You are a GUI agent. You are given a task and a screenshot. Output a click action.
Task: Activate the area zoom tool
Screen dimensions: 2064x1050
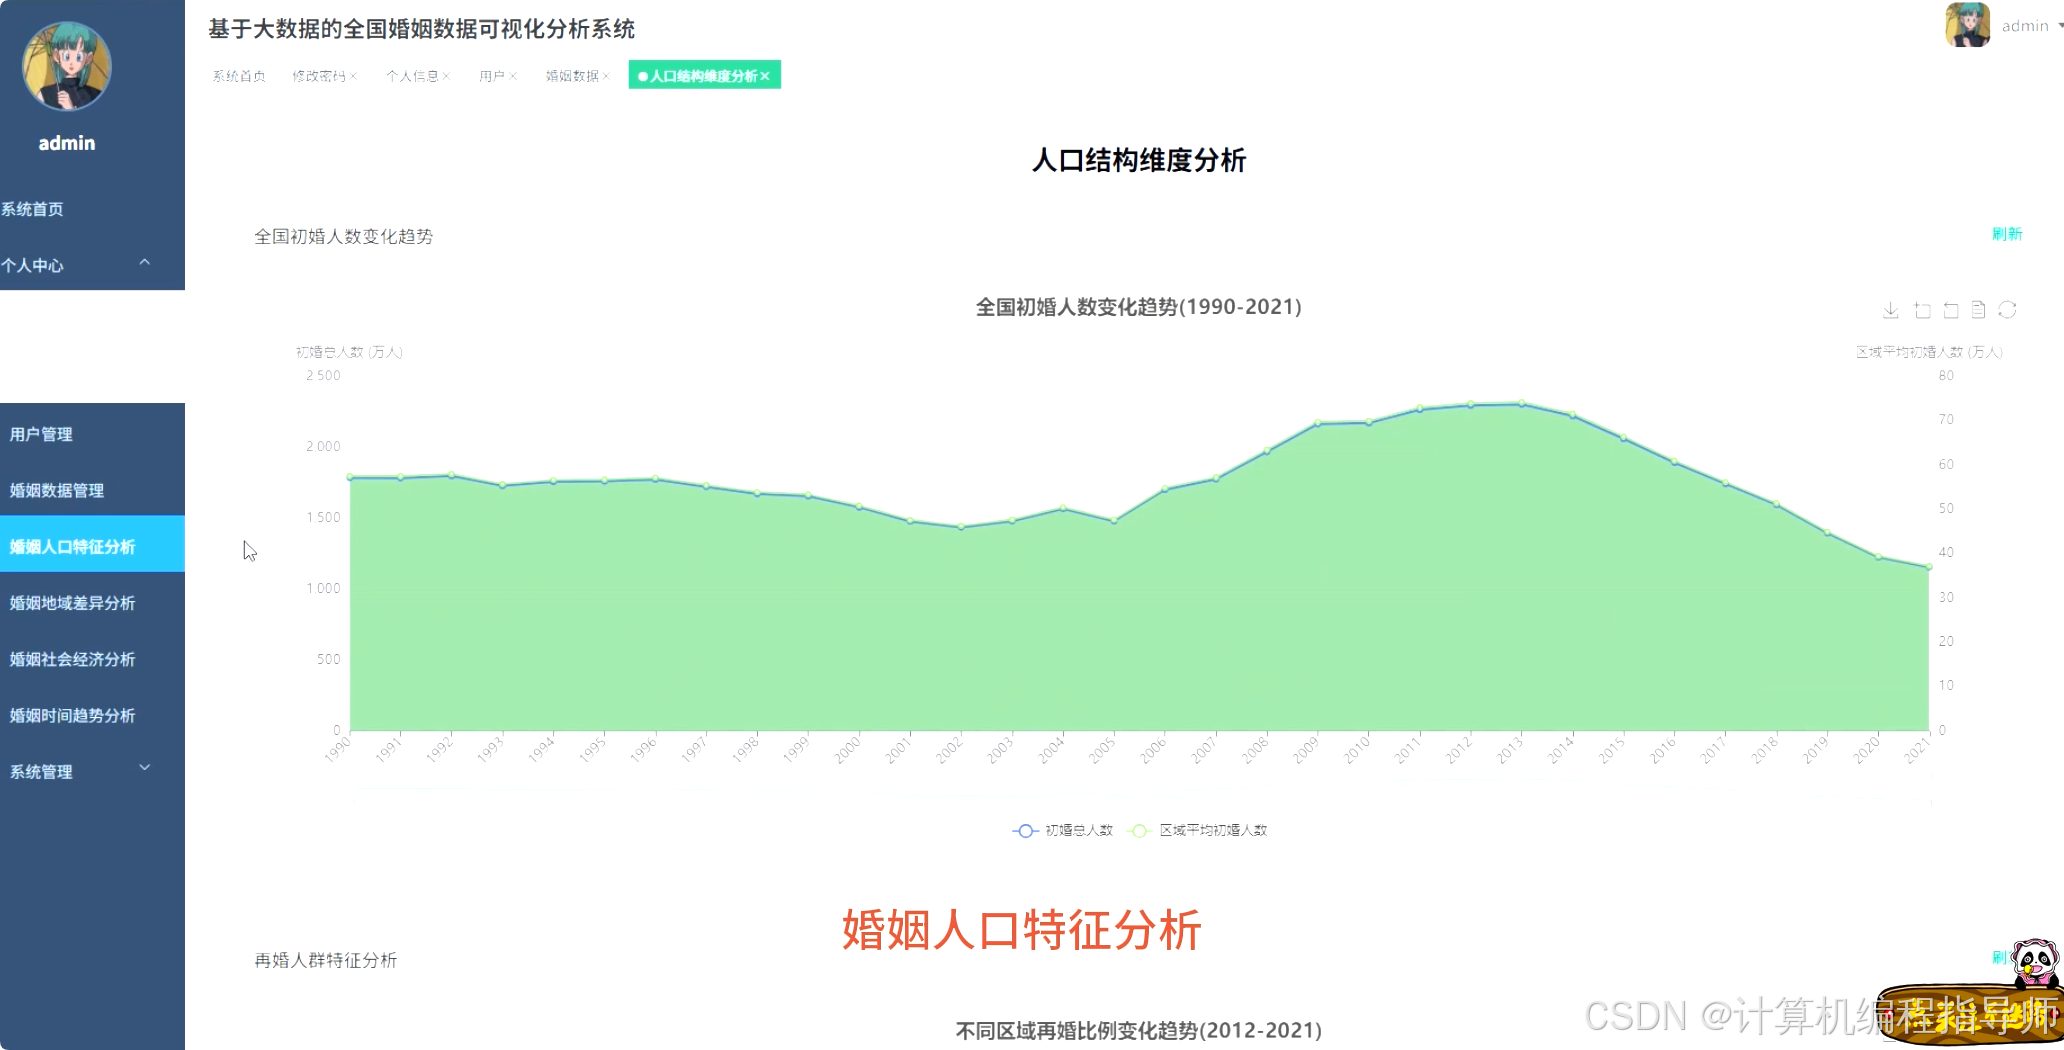pos(1921,311)
